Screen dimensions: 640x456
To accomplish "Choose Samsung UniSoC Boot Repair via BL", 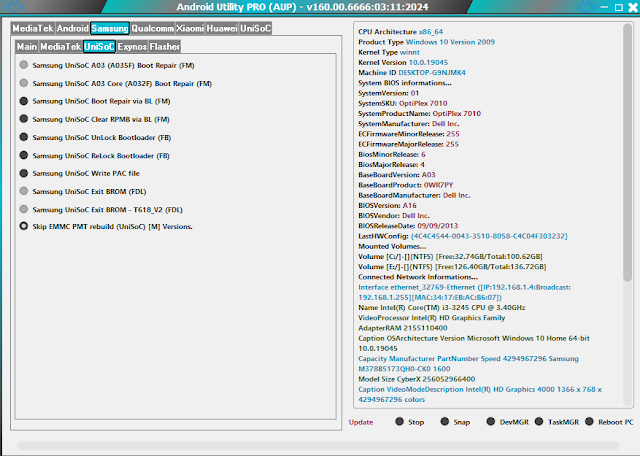I will click(95, 101).
